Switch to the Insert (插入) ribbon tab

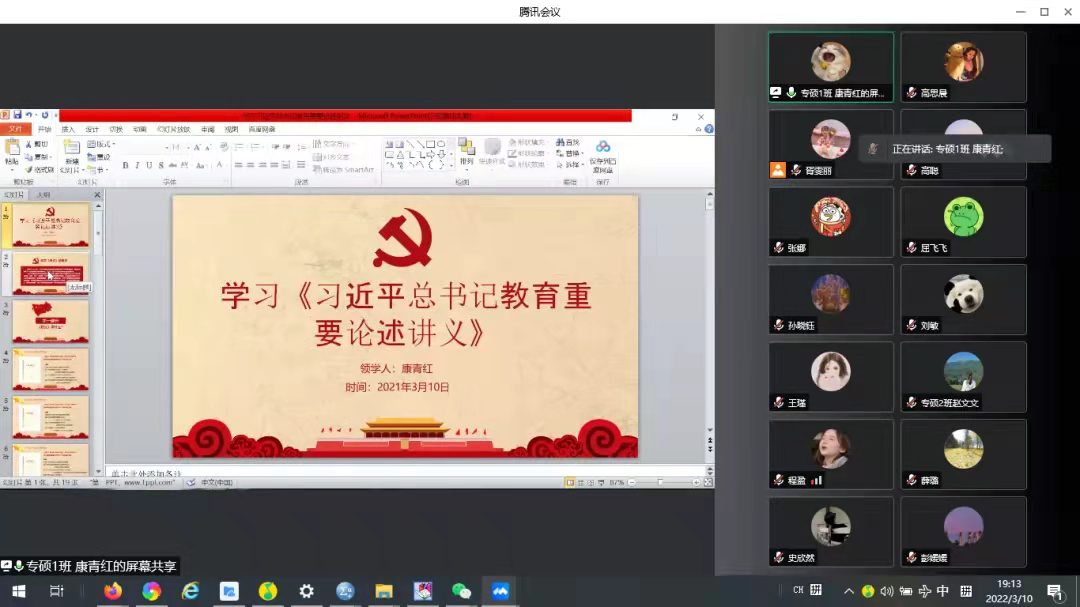point(68,129)
